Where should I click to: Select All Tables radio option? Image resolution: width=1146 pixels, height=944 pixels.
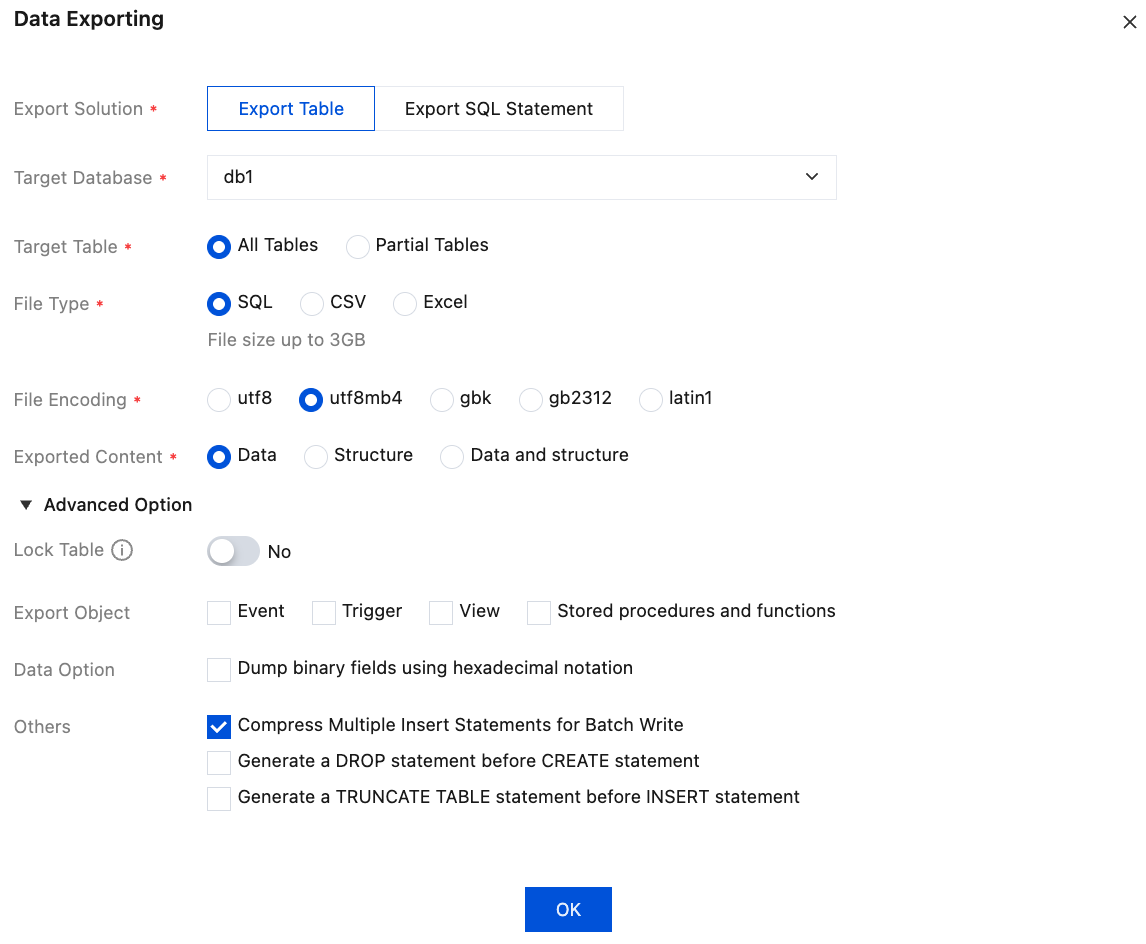pyautogui.click(x=219, y=247)
